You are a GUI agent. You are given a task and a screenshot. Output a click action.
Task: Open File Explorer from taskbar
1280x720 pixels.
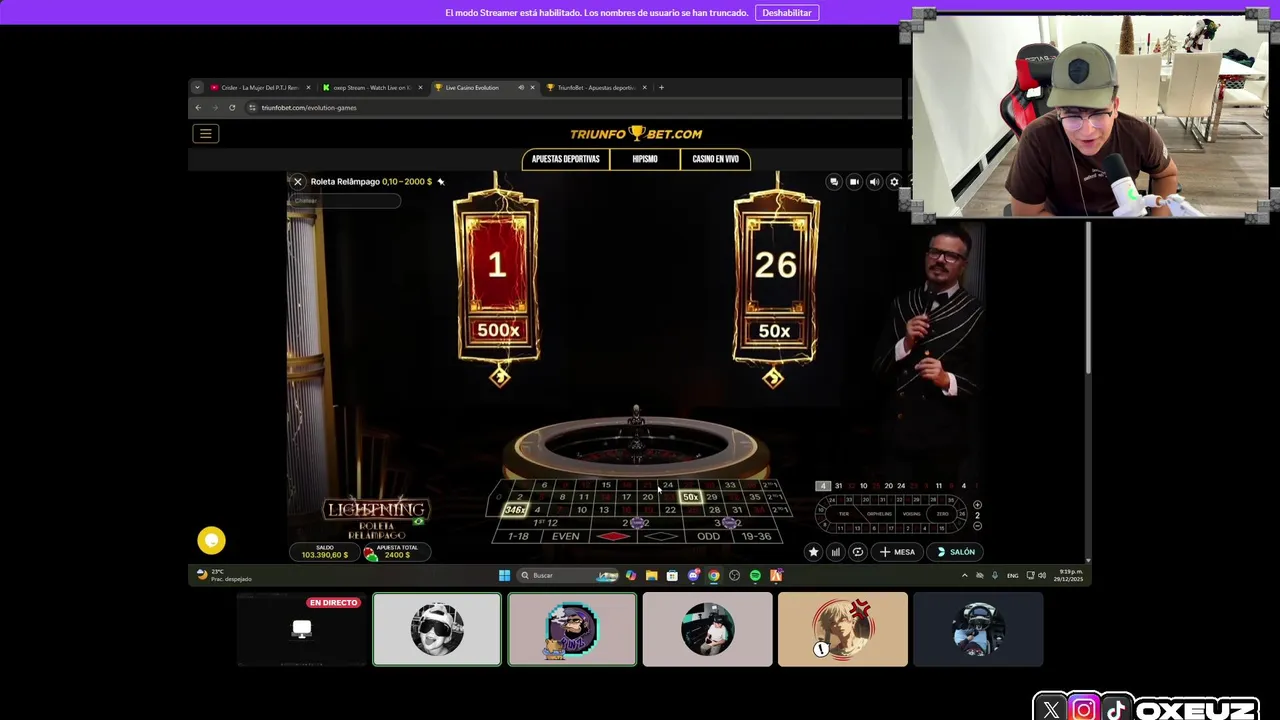click(651, 576)
